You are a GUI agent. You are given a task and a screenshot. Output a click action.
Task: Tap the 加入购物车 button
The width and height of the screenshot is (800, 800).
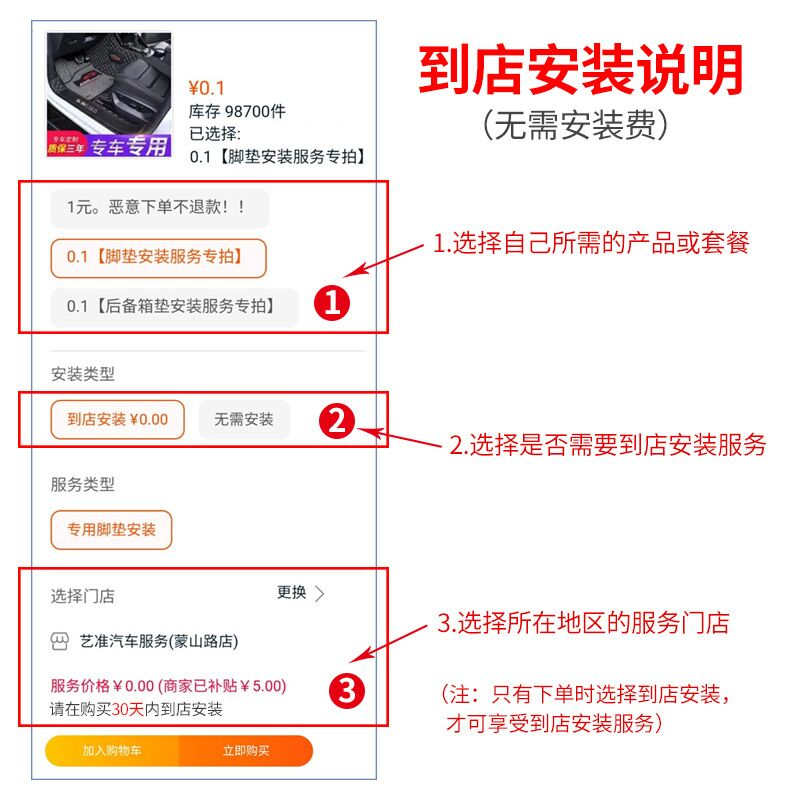[112, 751]
